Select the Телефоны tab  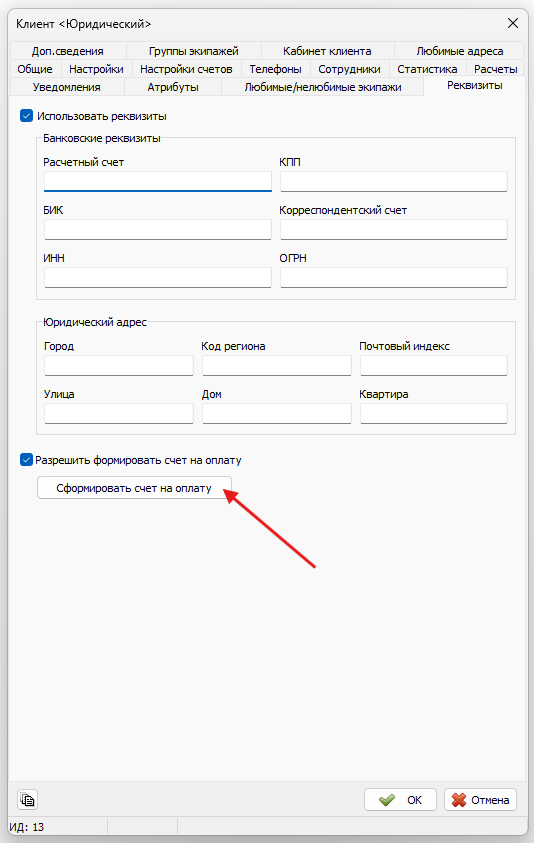coord(275,69)
